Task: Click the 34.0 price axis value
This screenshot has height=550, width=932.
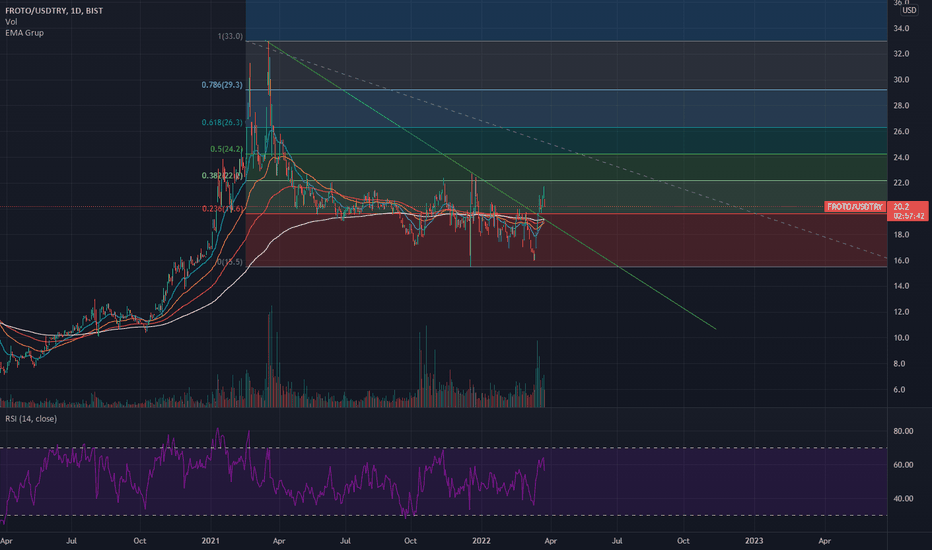Action: coord(900,29)
